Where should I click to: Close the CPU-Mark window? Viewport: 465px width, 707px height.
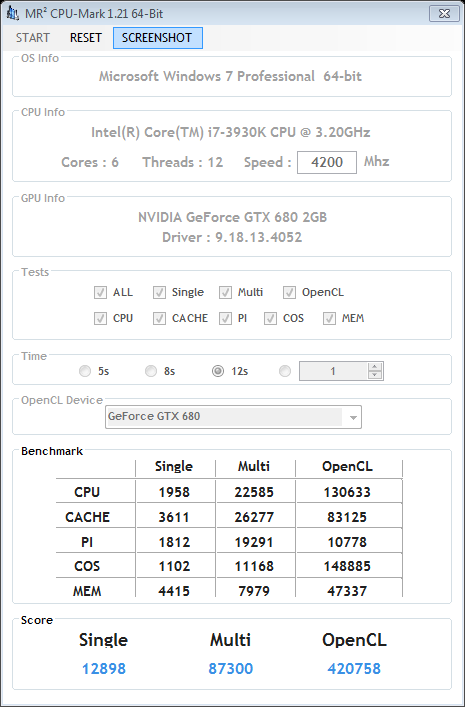[x=444, y=14]
